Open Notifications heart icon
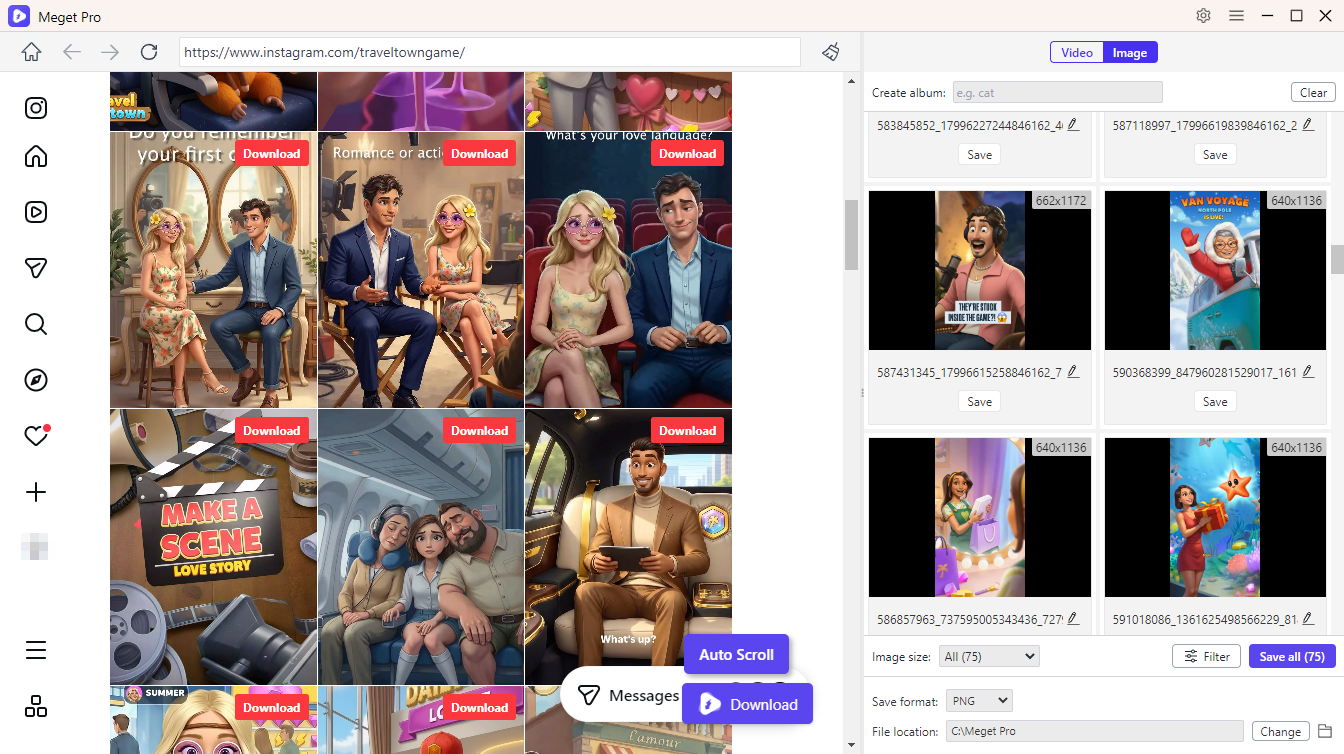This screenshot has width=1344, height=754. pos(36,436)
